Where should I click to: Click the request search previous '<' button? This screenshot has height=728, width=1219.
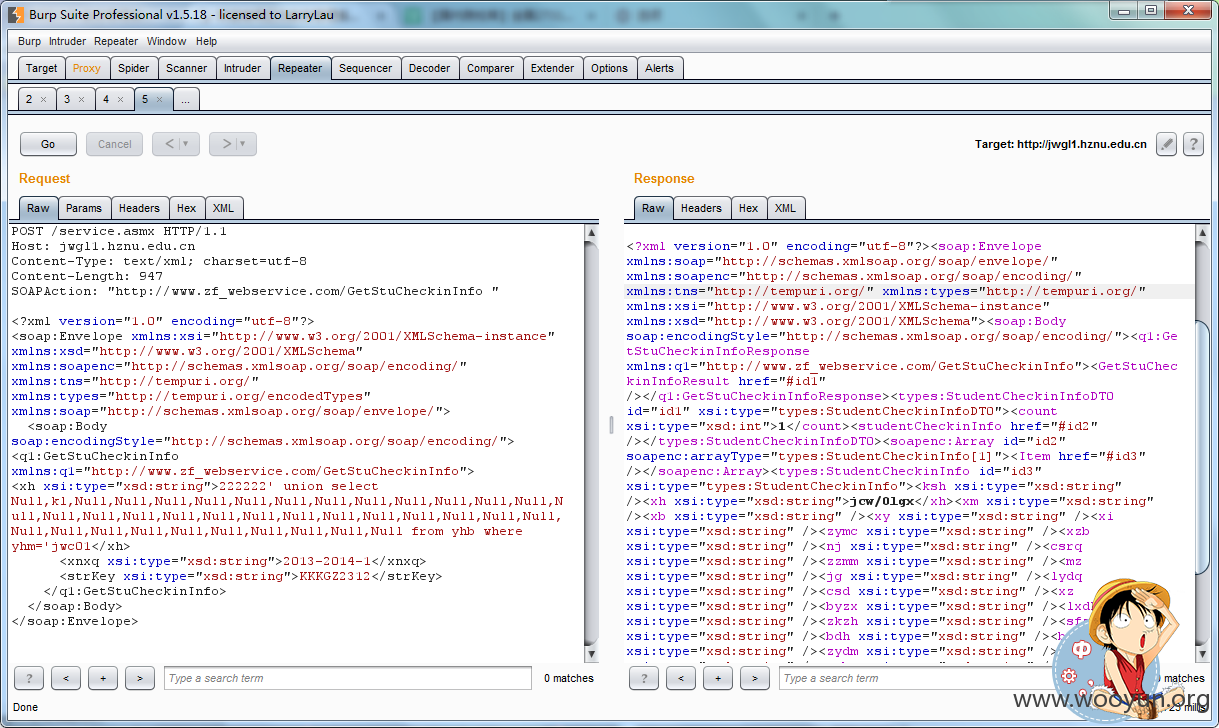[66, 678]
